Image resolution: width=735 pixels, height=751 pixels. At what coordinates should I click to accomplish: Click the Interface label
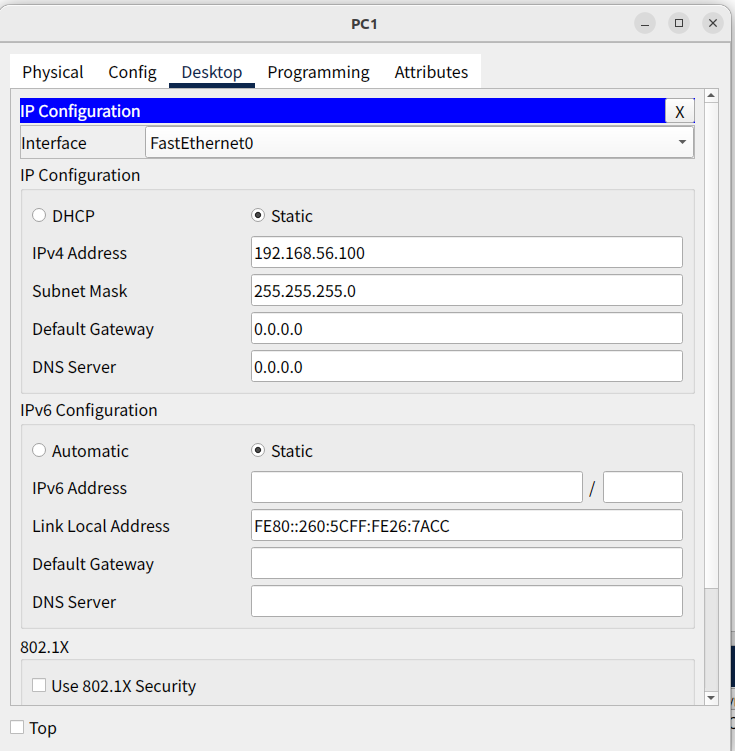(x=54, y=143)
